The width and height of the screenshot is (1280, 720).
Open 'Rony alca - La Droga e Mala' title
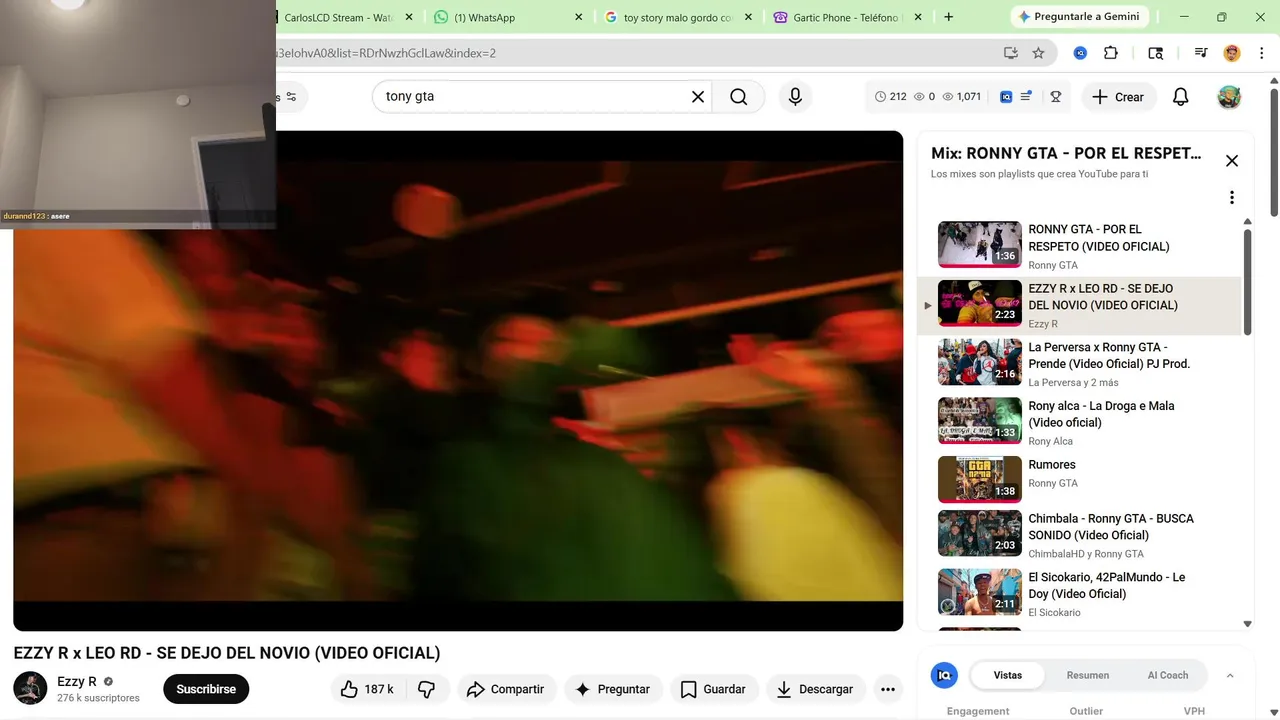point(1101,414)
